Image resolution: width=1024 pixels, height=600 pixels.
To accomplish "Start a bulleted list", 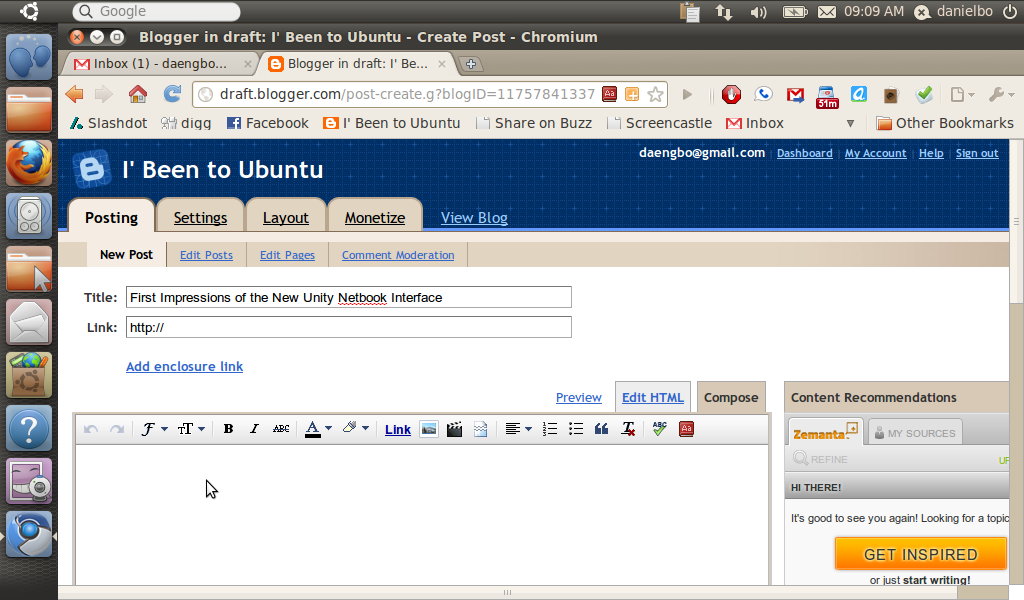I will tap(575, 429).
